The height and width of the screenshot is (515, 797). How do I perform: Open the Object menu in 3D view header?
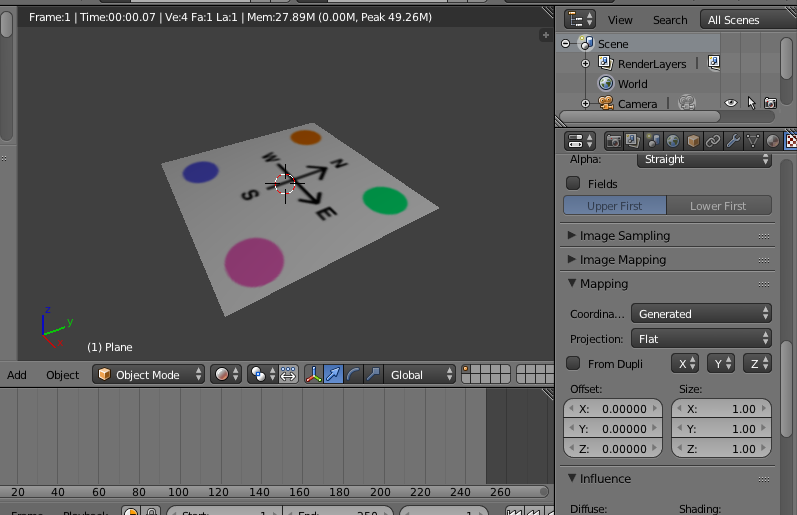click(63, 375)
